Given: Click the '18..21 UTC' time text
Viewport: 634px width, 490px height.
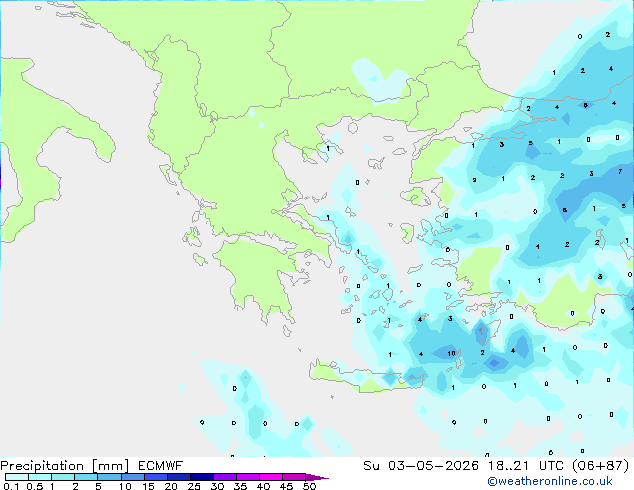Looking at the screenshot, I should (x=526, y=466).
